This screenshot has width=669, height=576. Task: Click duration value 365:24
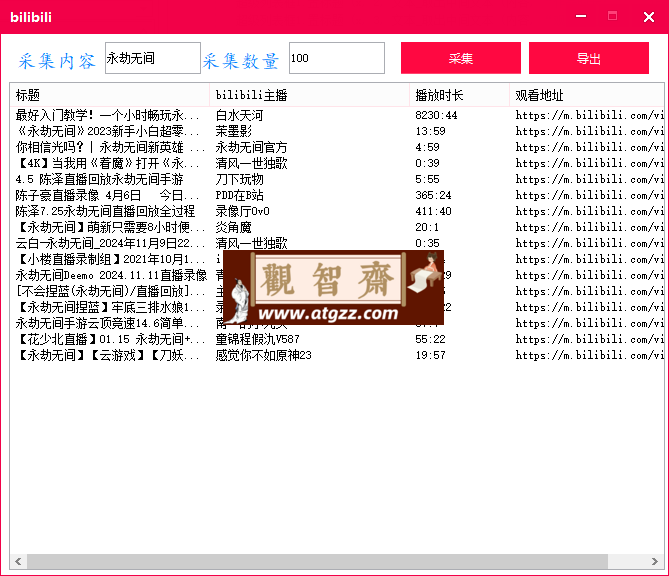(x=433, y=195)
